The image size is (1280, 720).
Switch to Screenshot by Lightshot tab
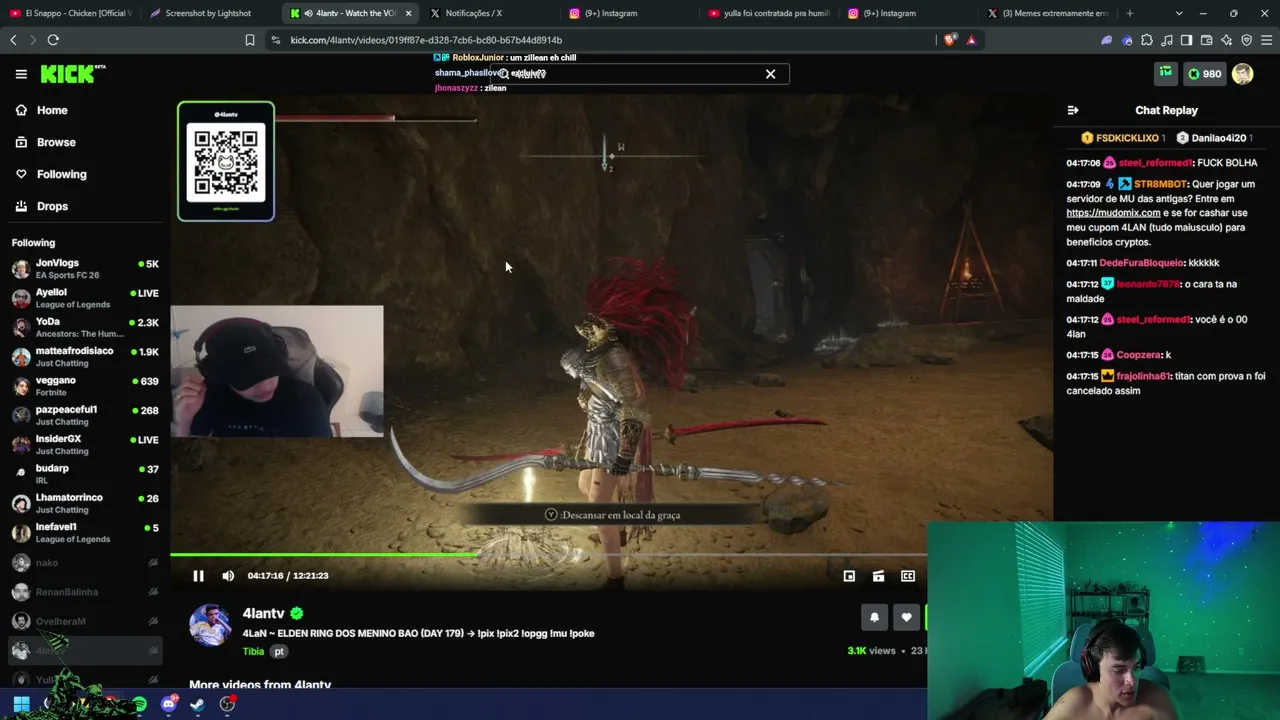tap(208, 13)
